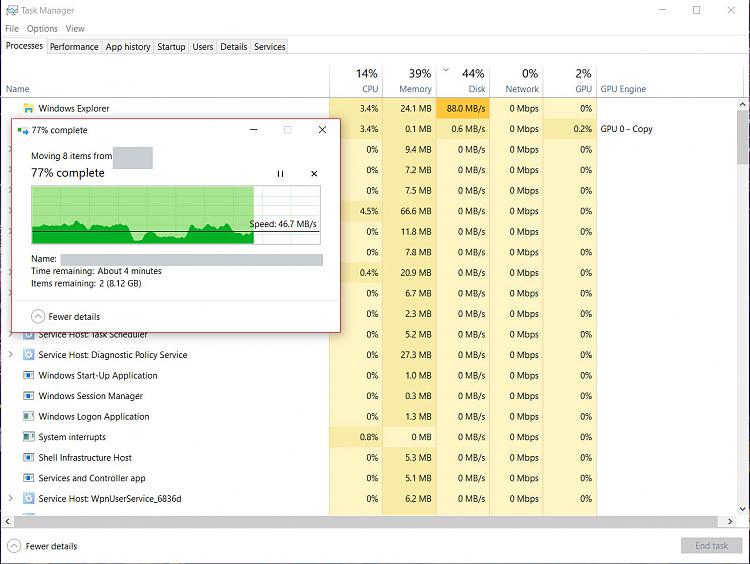750x564 pixels.
Task: Switch to the Users tab
Action: (x=203, y=47)
